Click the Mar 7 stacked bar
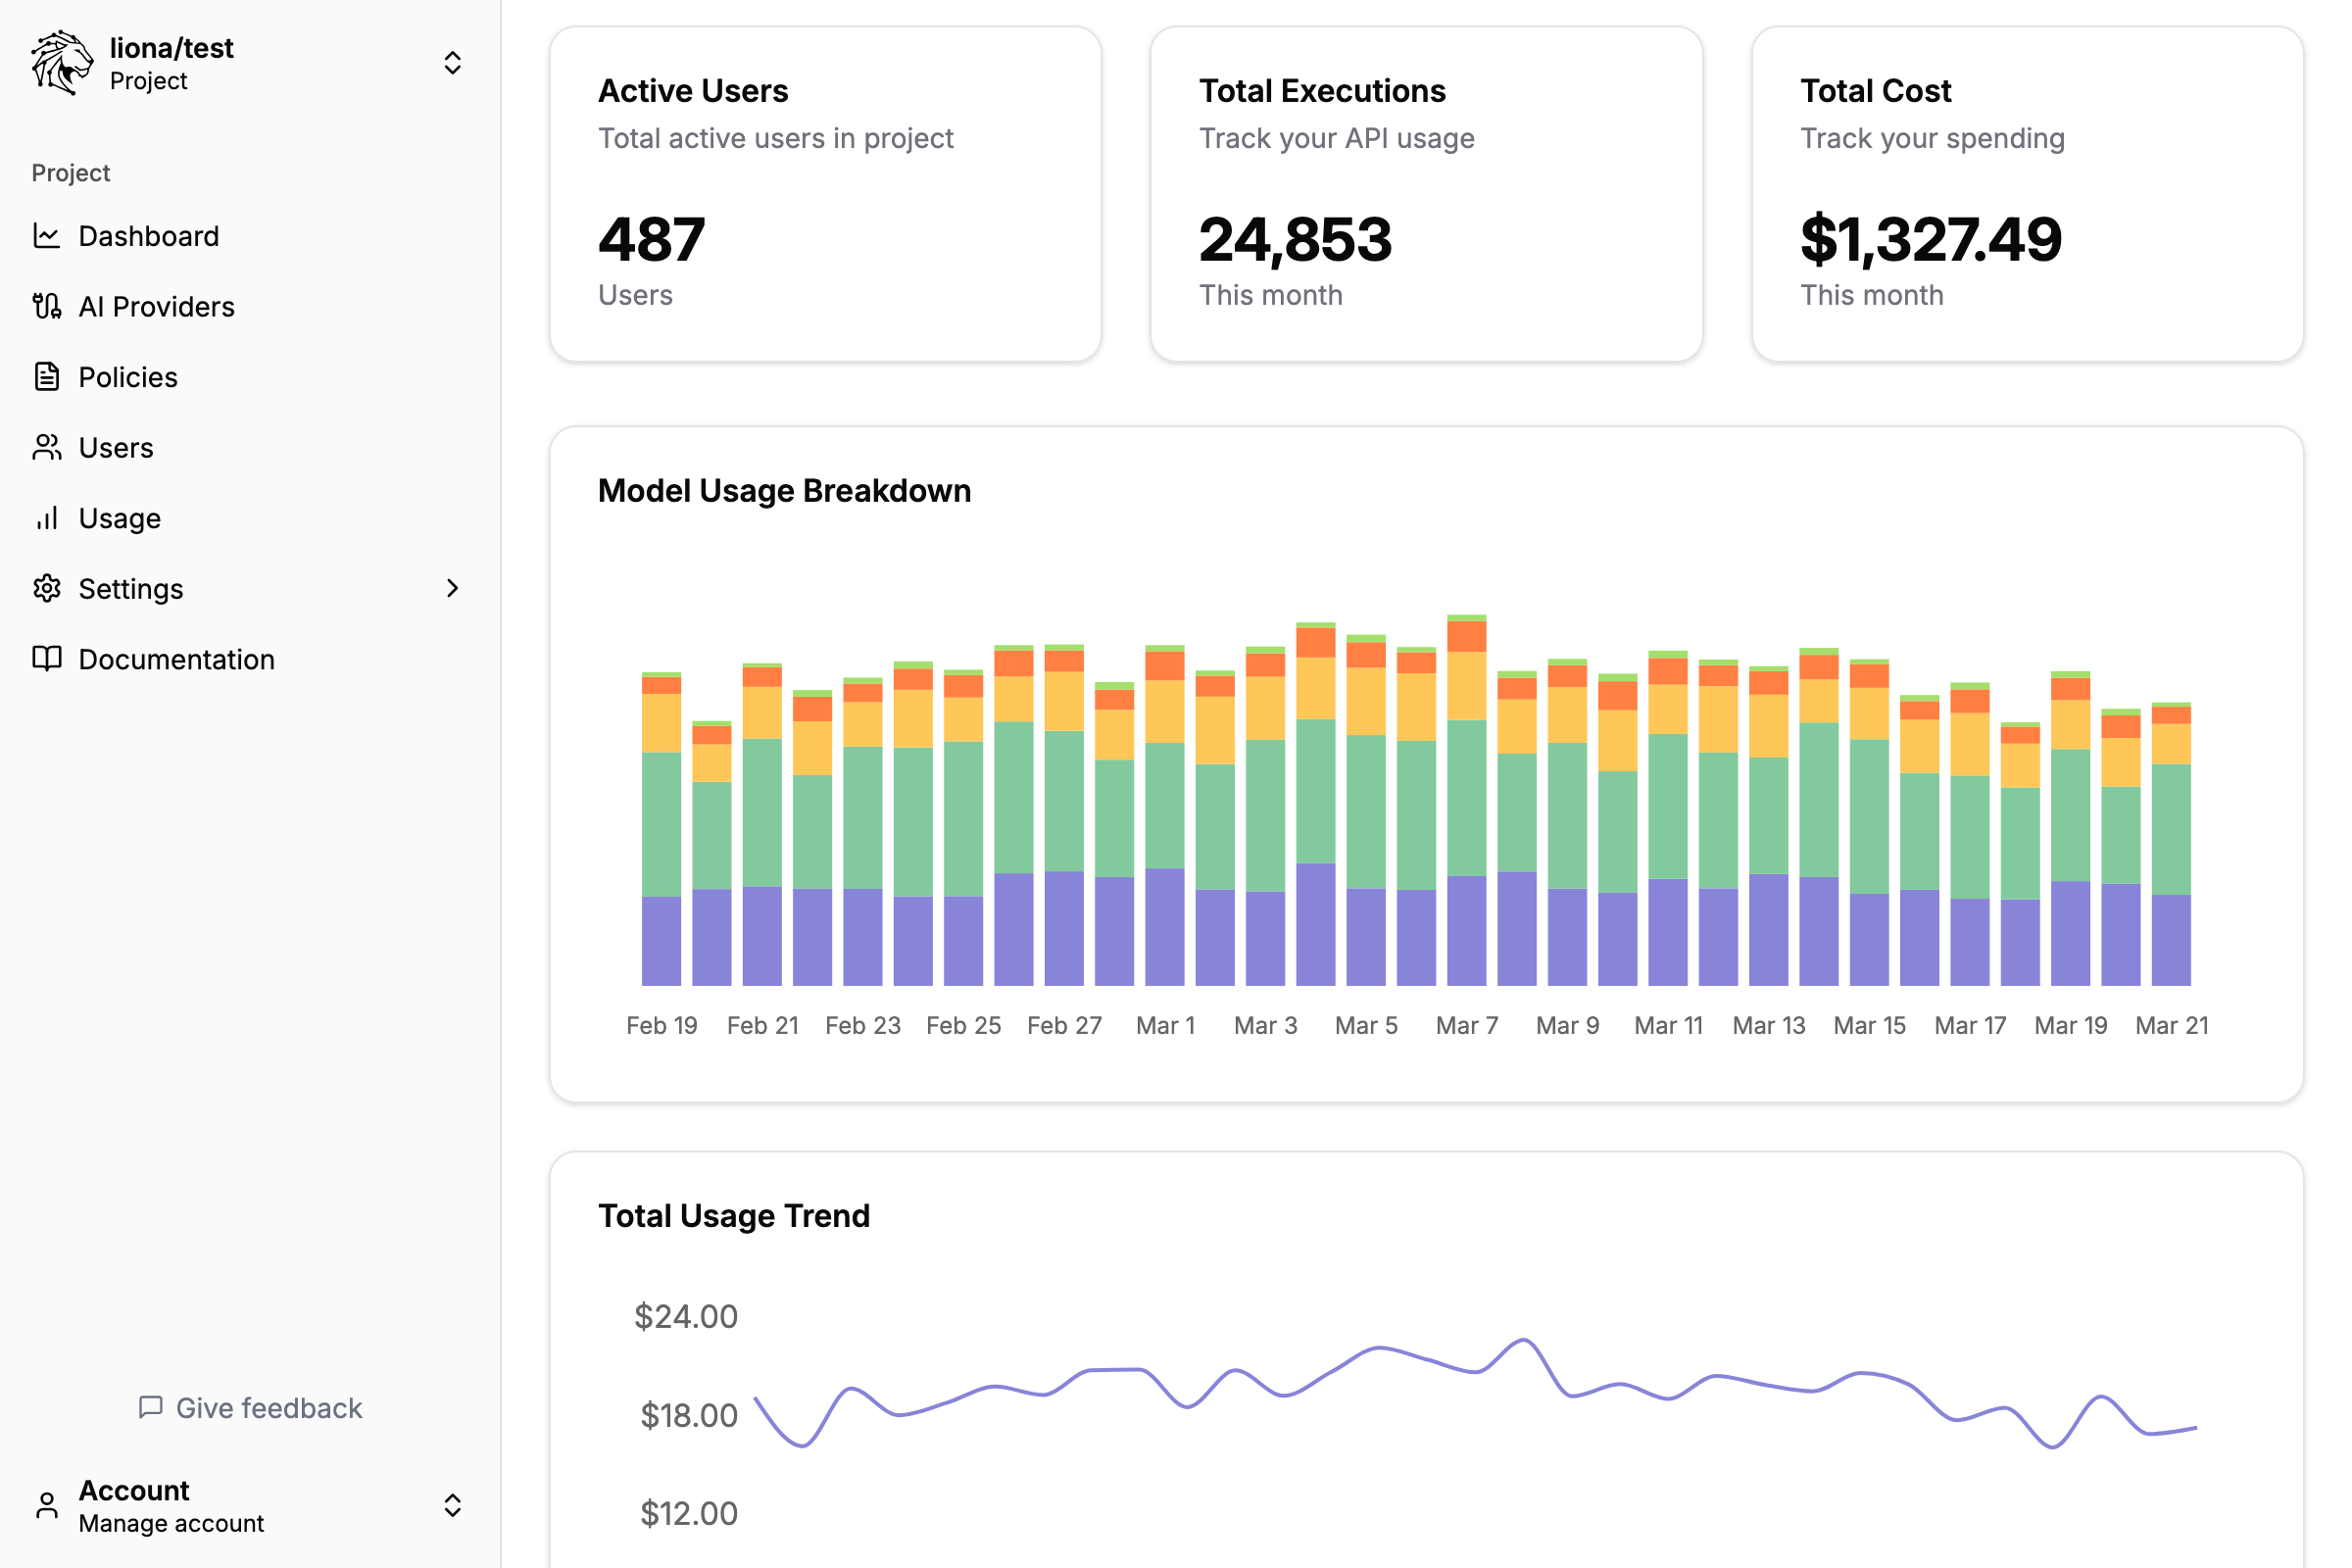Viewport: 2352px width, 1568px height. click(1466, 800)
